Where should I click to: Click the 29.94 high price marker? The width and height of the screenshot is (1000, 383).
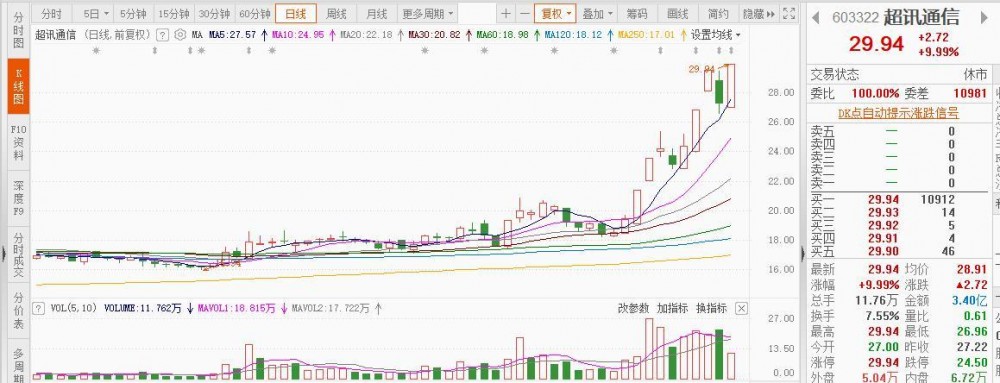point(702,69)
